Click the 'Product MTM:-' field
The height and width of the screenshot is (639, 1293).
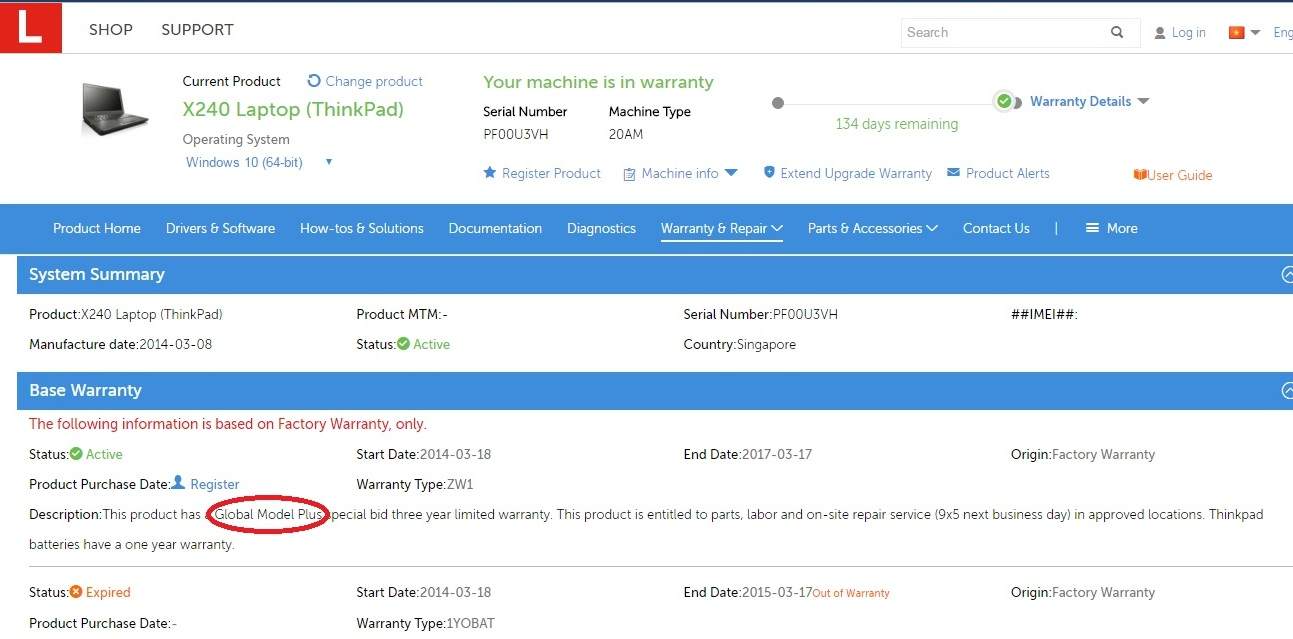[x=402, y=314]
